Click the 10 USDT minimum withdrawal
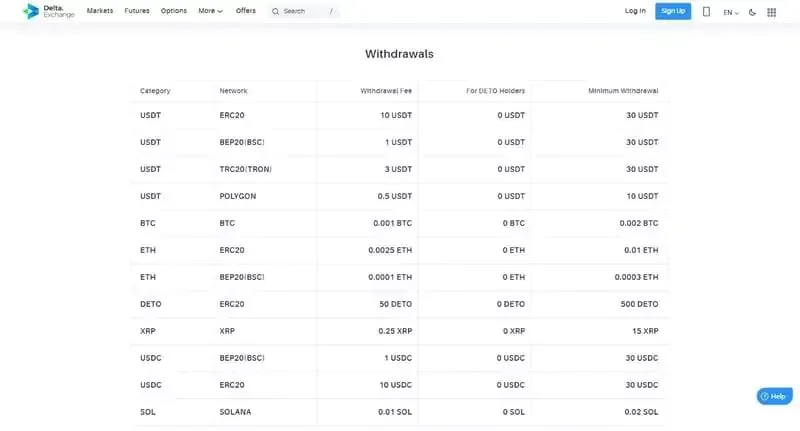This screenshot has width=800, height=431. click(x=642, y=196)
